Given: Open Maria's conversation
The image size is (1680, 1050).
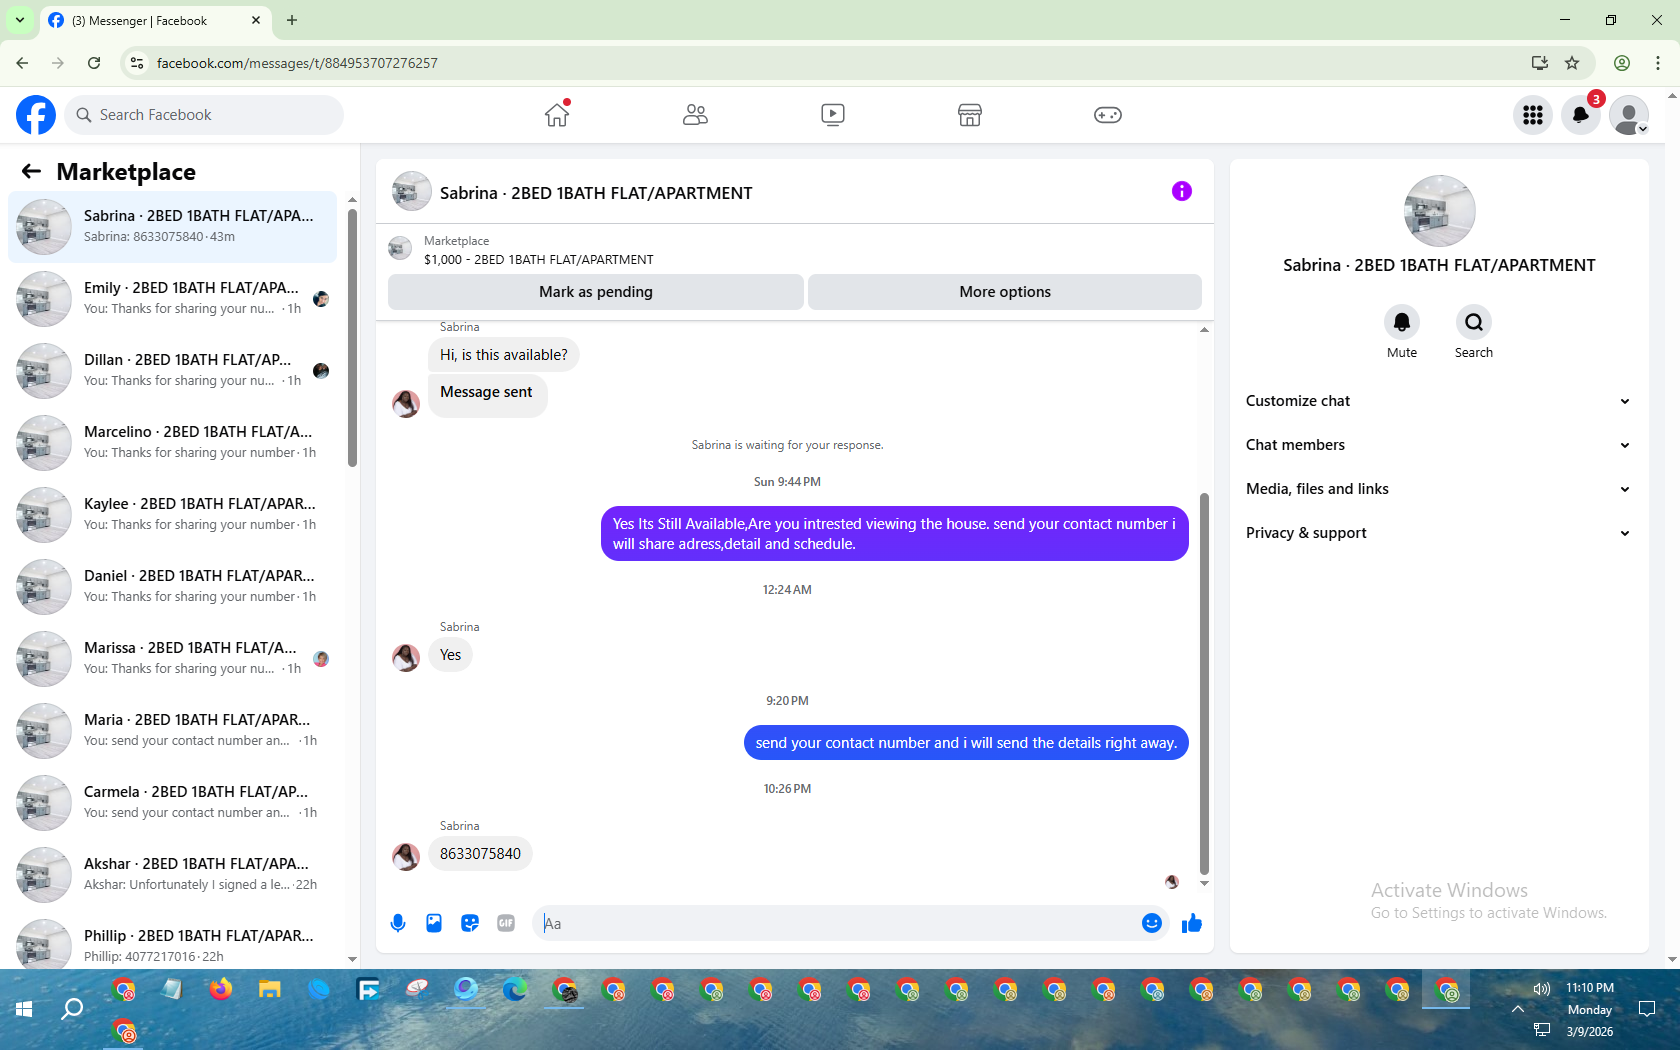Looking at the screenshot, I should (x=172, y=730).
